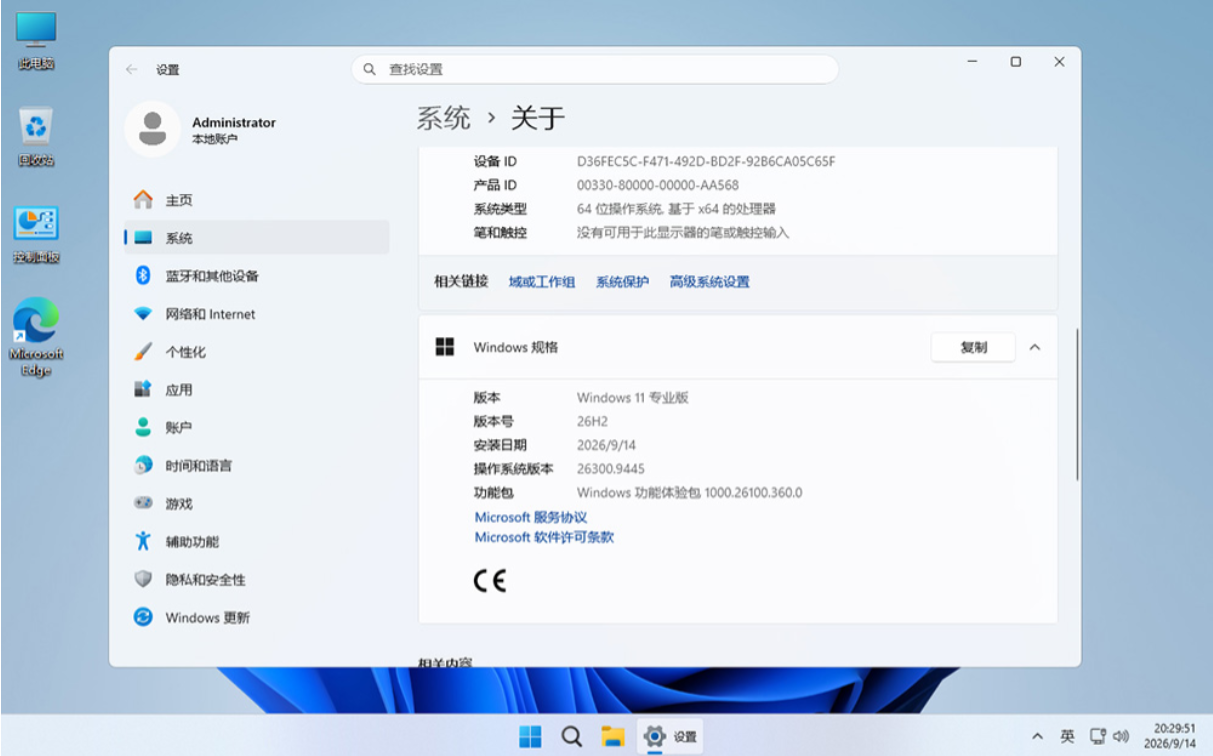Collapse the Windows 规格 section chevron
The image size is (1213, 756).
click(1035, 347)
